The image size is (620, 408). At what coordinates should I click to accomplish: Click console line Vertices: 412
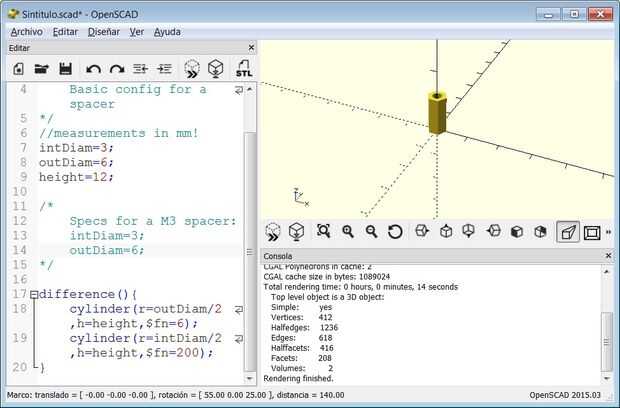coord(302,317)
